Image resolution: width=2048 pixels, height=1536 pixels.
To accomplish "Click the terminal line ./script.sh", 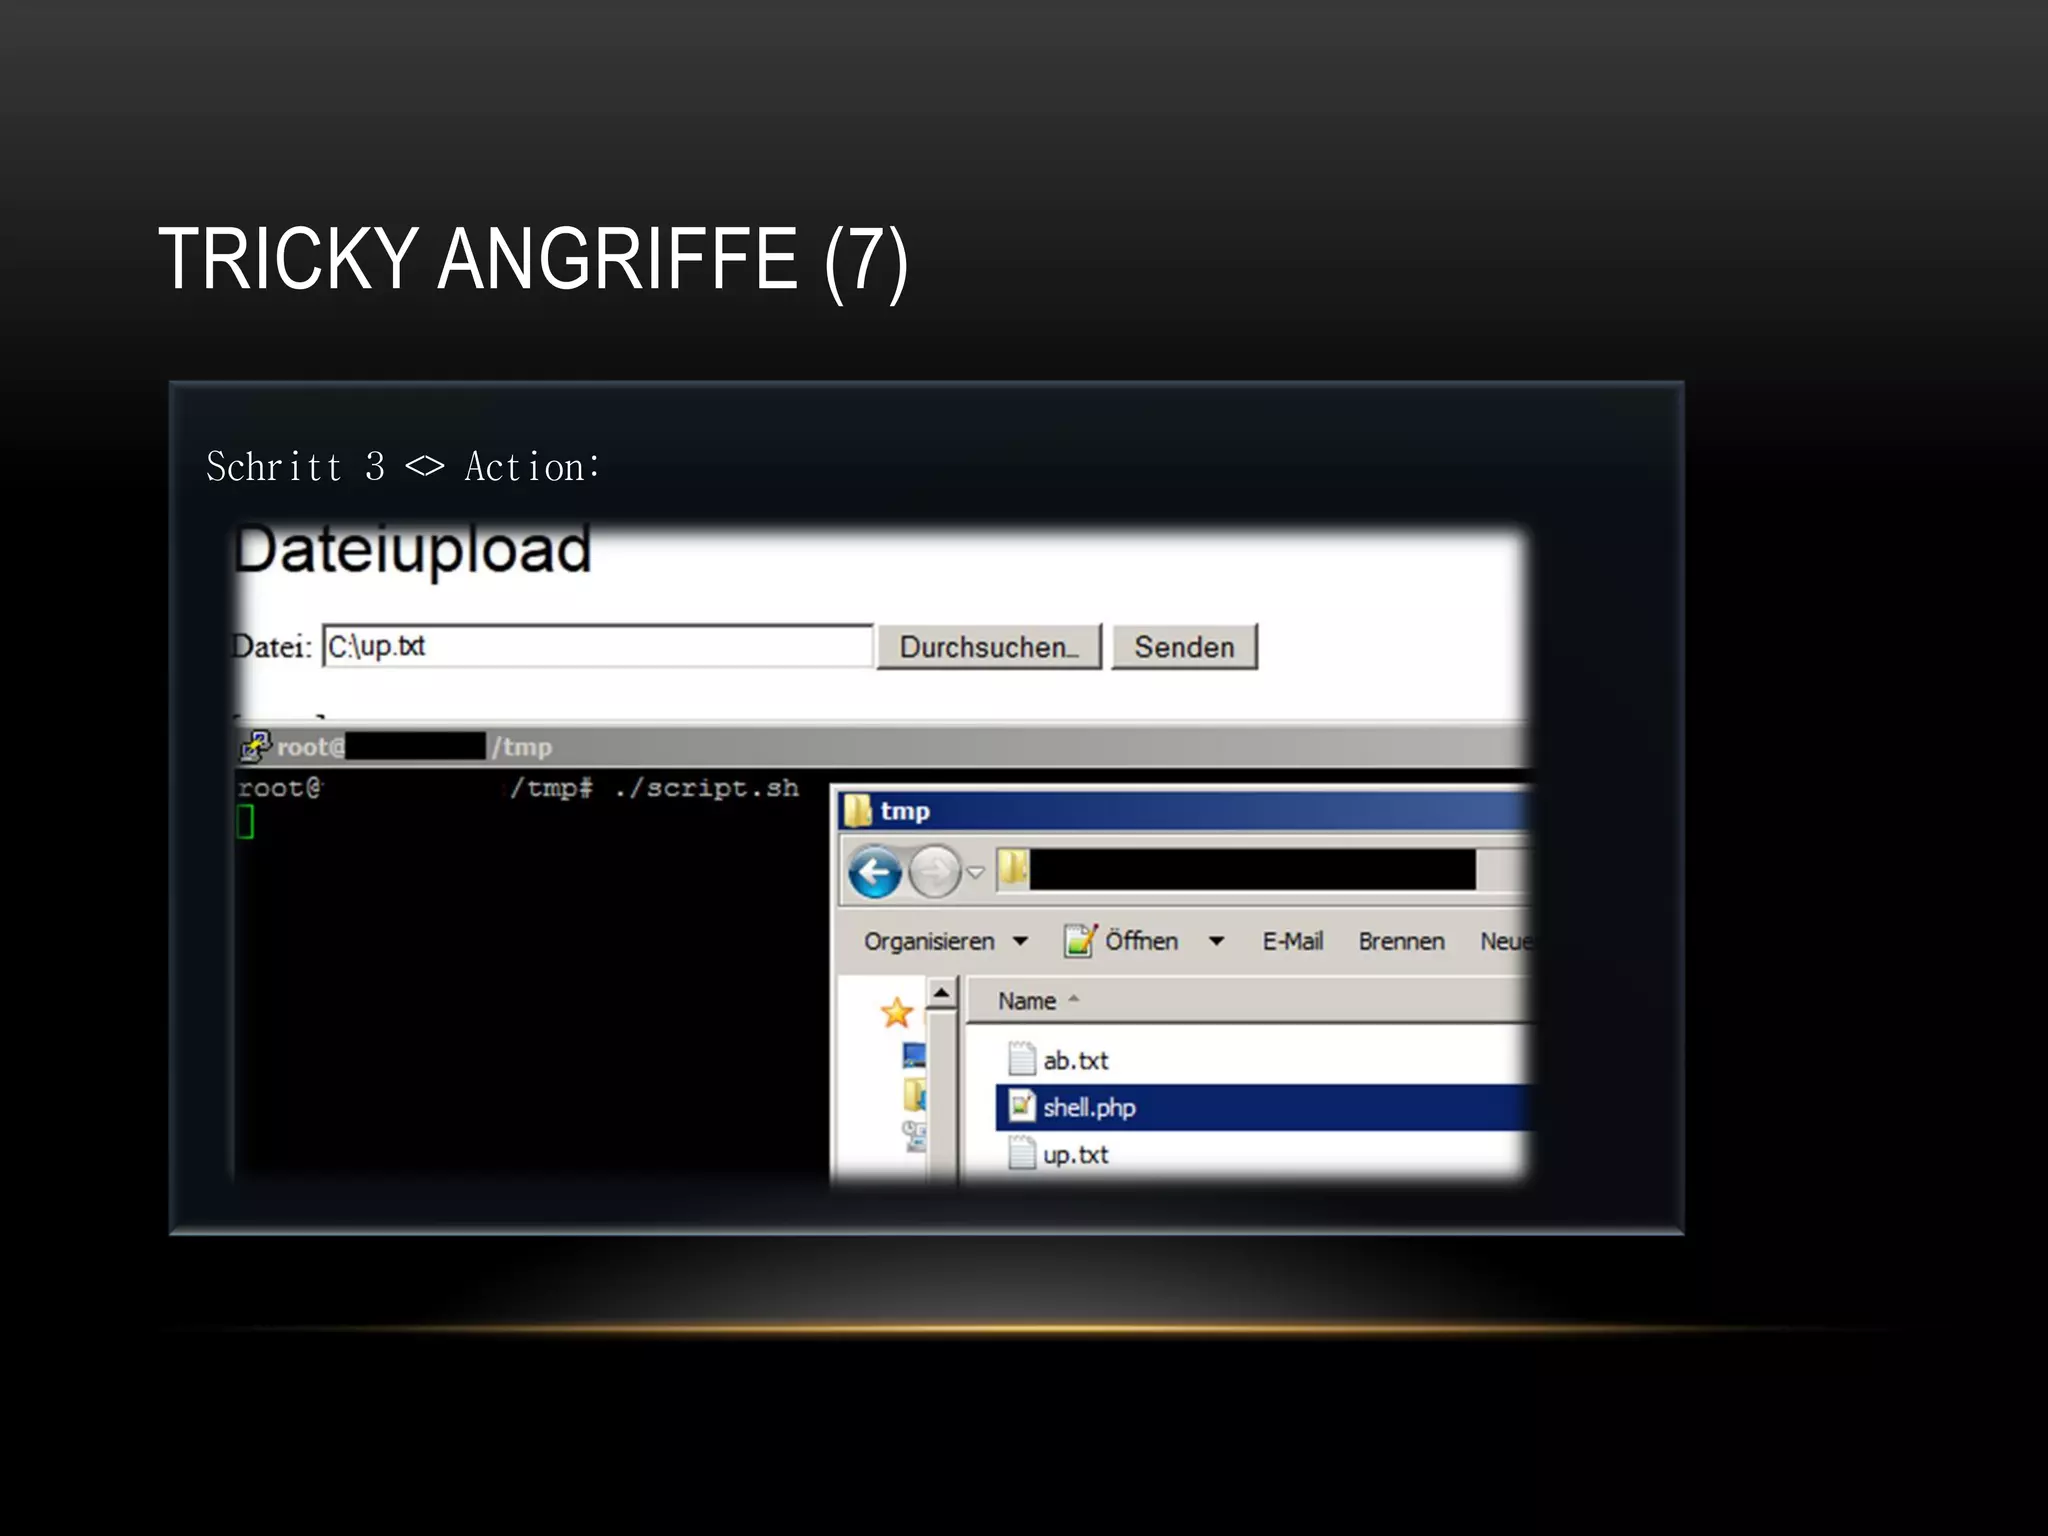I will point(707,788).
